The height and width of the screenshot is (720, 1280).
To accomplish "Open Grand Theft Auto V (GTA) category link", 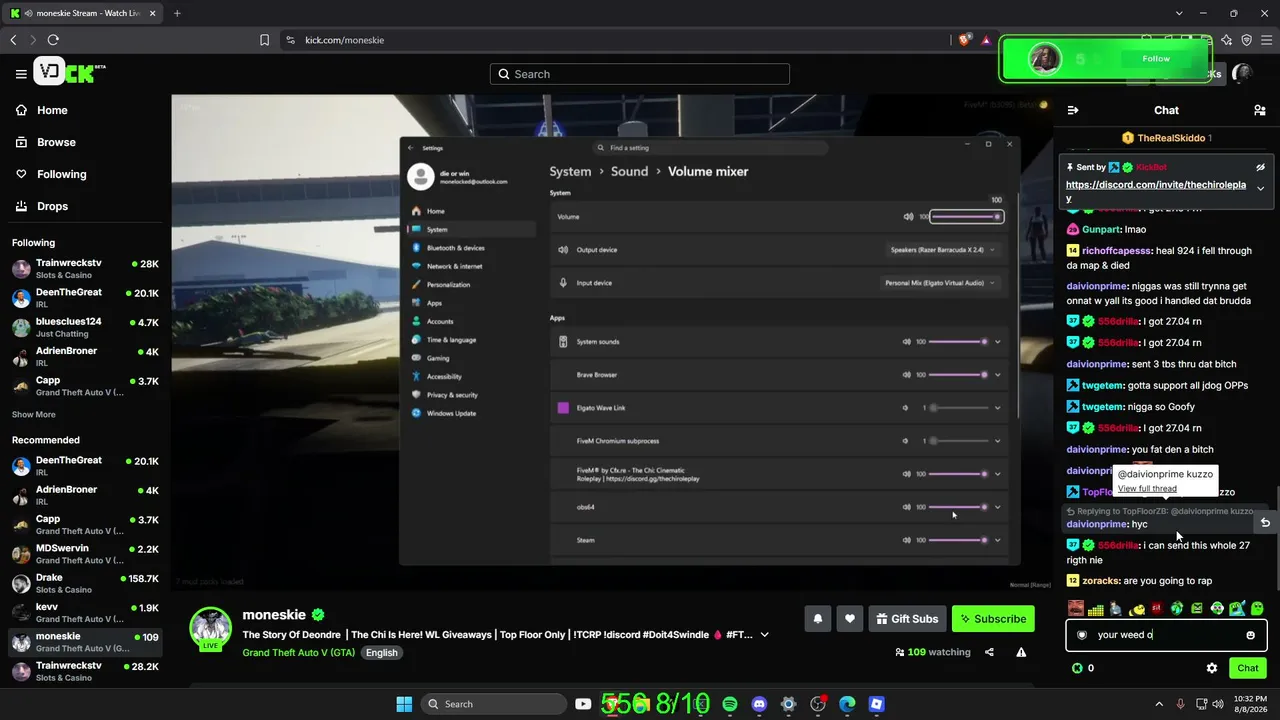I will coord(300,652).
